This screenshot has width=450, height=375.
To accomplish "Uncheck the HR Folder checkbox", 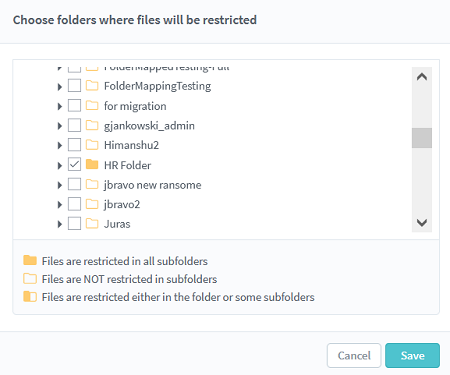I will [x=74, y=164].
